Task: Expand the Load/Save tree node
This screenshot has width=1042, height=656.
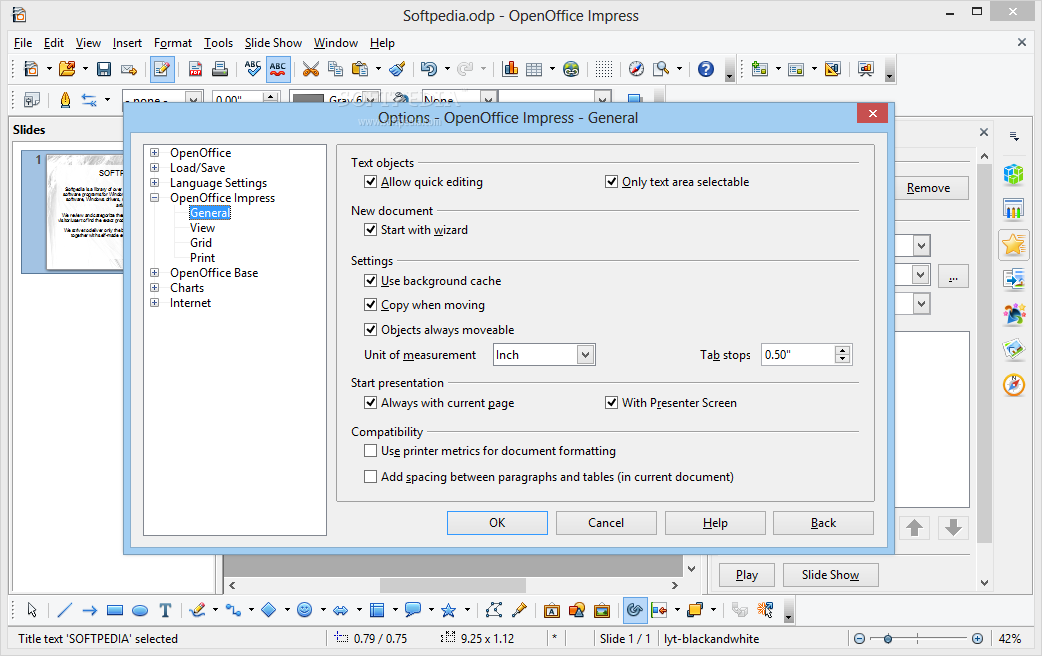Action: 154,167
